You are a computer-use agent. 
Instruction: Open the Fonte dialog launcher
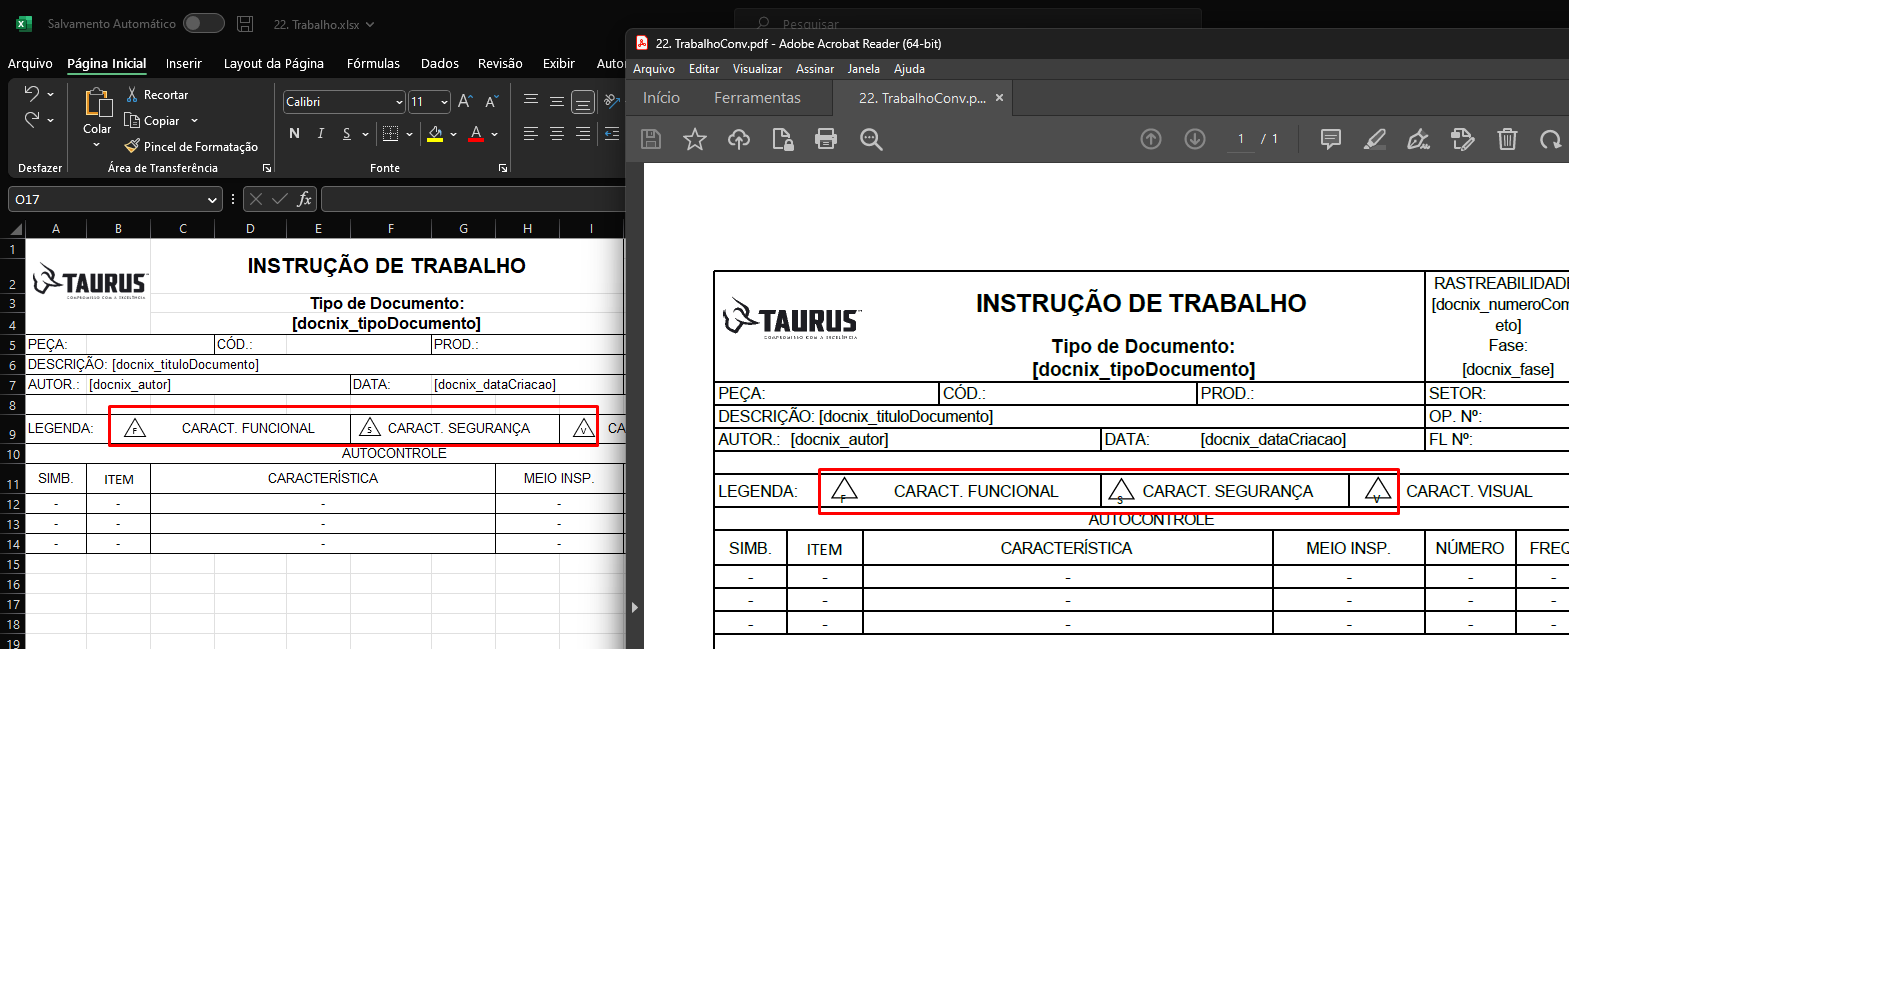(503, 168)
